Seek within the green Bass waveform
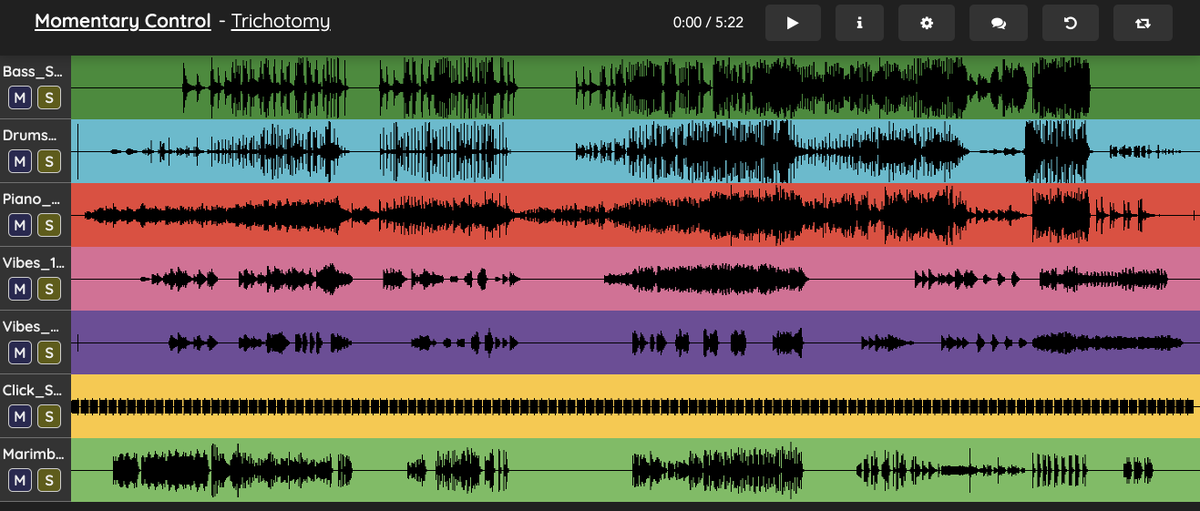Viewport: 1200px width, 511px height. pos(636,87)
